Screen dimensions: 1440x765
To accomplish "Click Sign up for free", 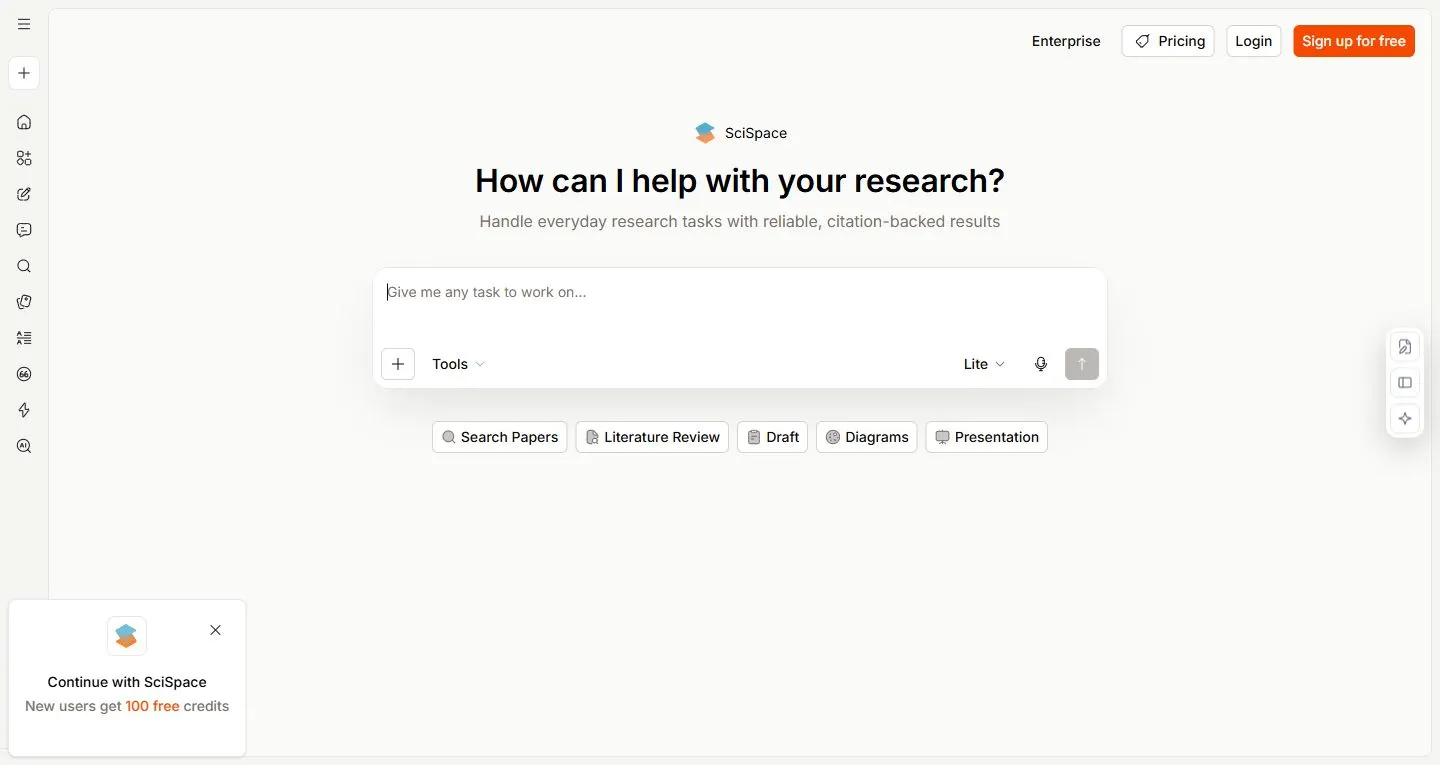I will point(1354,41).
